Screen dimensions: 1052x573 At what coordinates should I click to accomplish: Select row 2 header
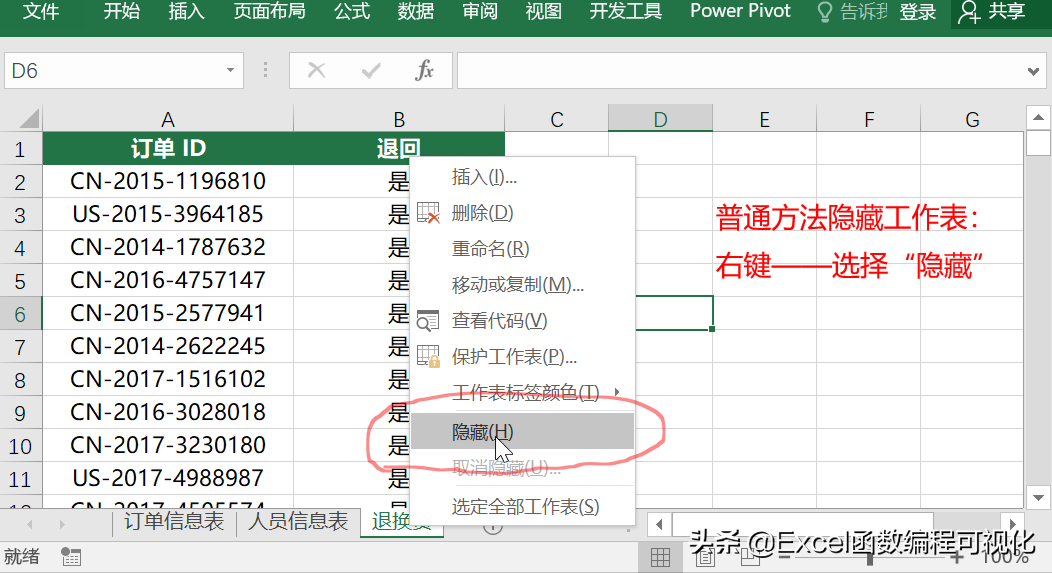tap(20, 182)
